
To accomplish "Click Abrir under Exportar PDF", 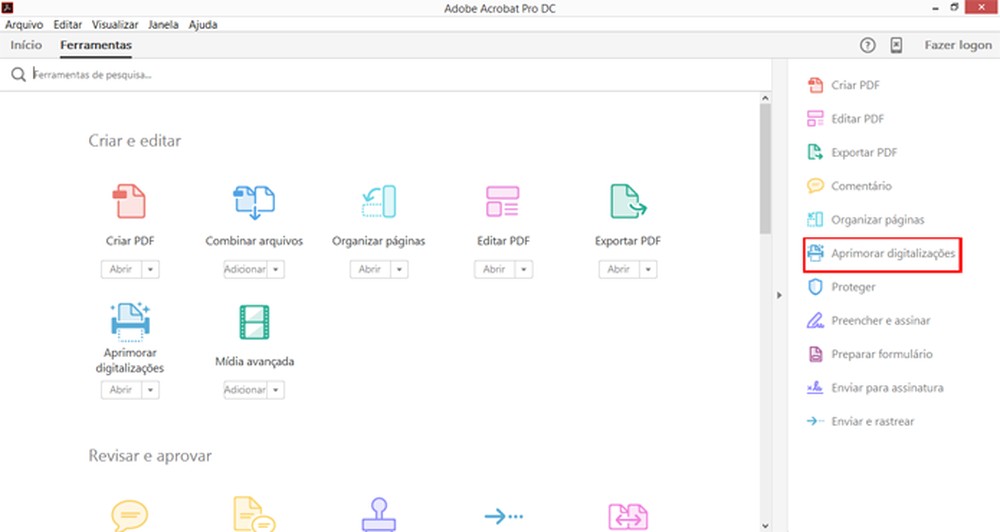I will tap(619, 269).
